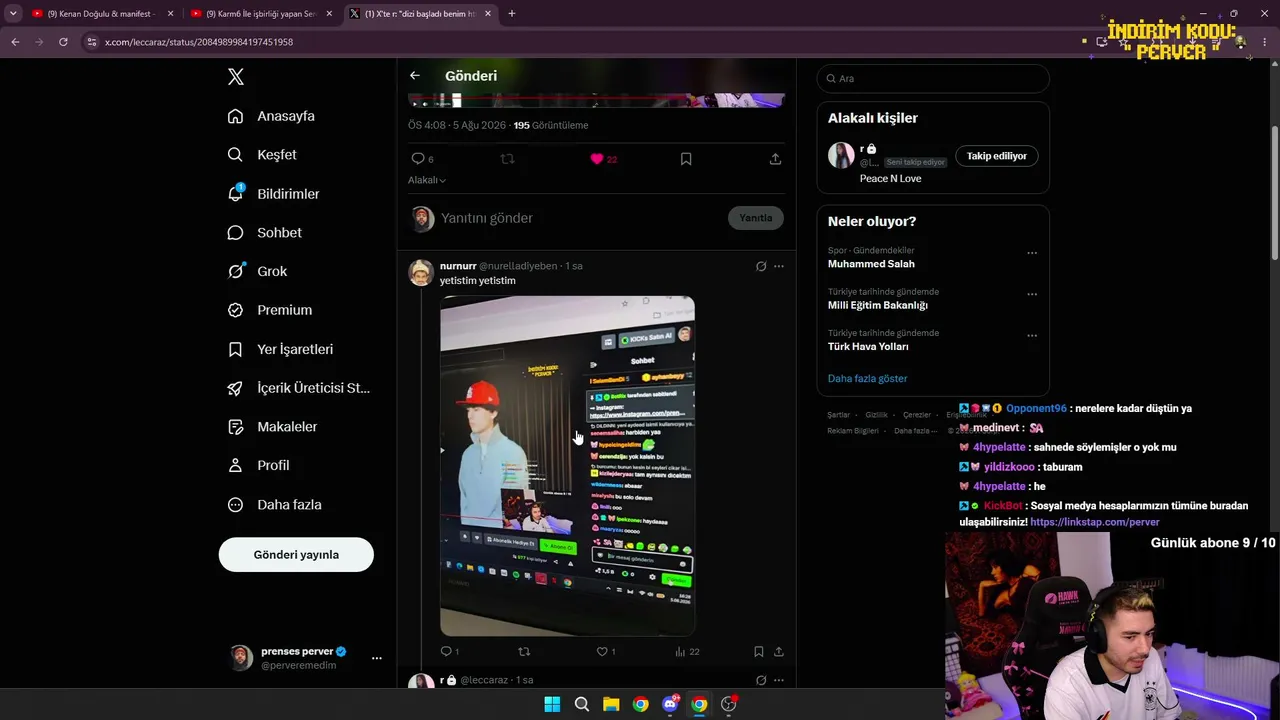Click the Profil person icon

235,466
